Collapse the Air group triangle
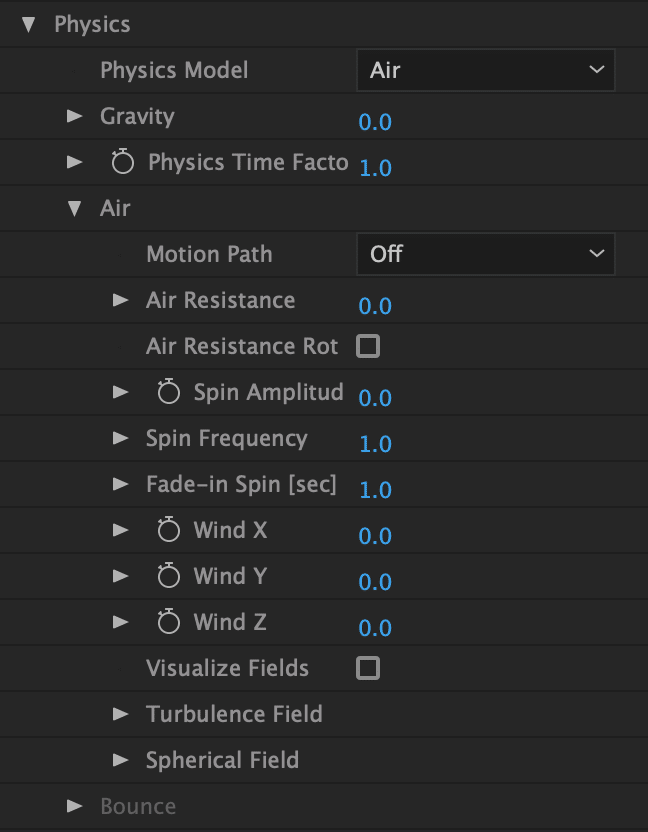Screen dimensions: 648x832 [x=75, y=209]
